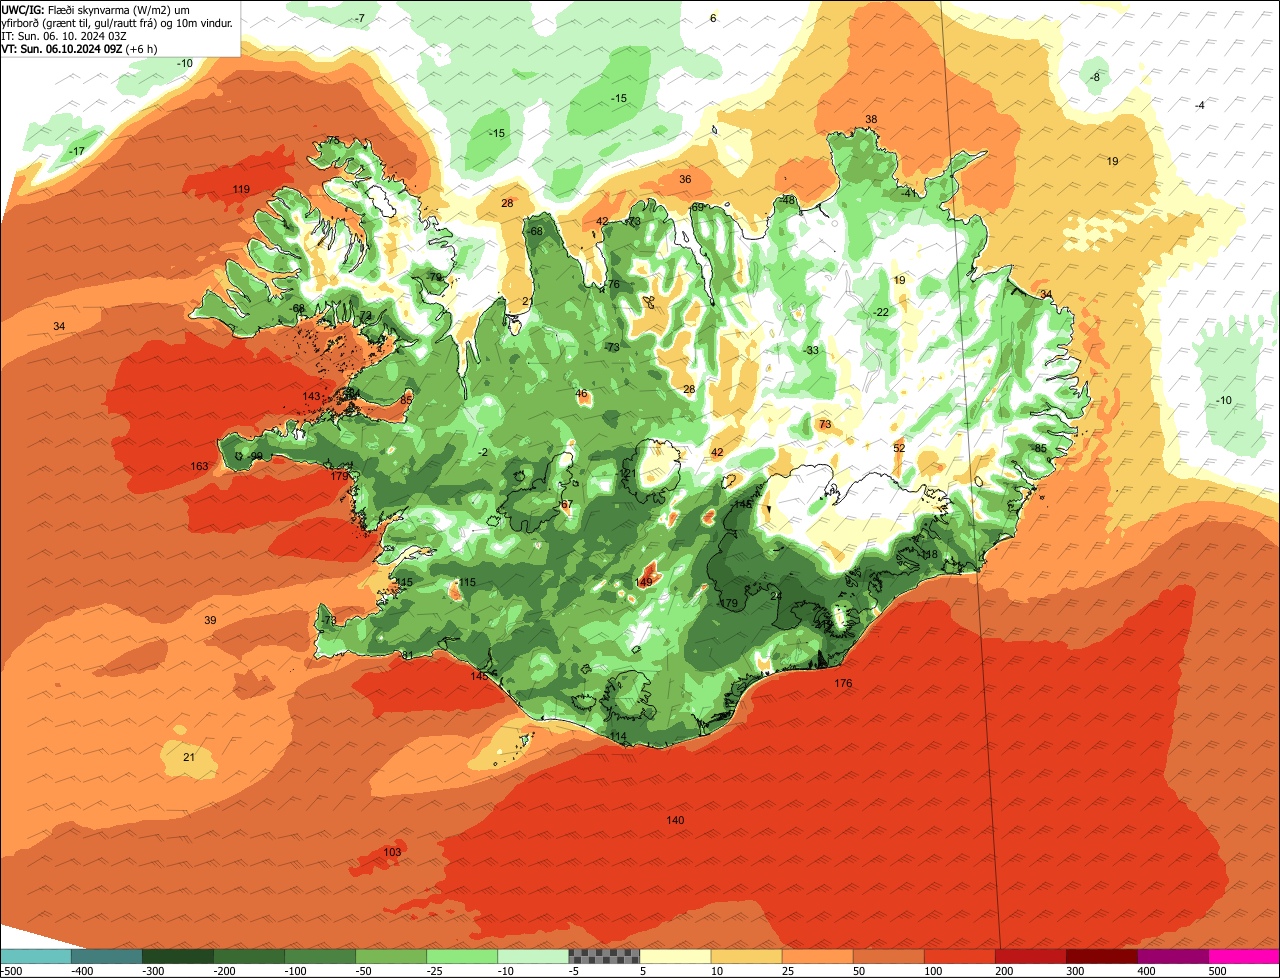Click the '36' map value
The height and width of the screenshot is (978, 1280).
click(x=685, y=180)
